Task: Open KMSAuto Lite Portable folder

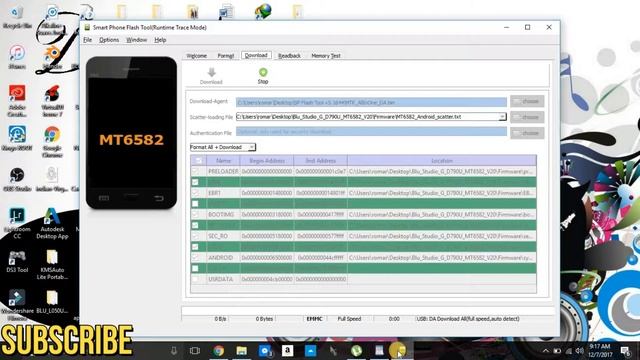Action: click(52, 264)
